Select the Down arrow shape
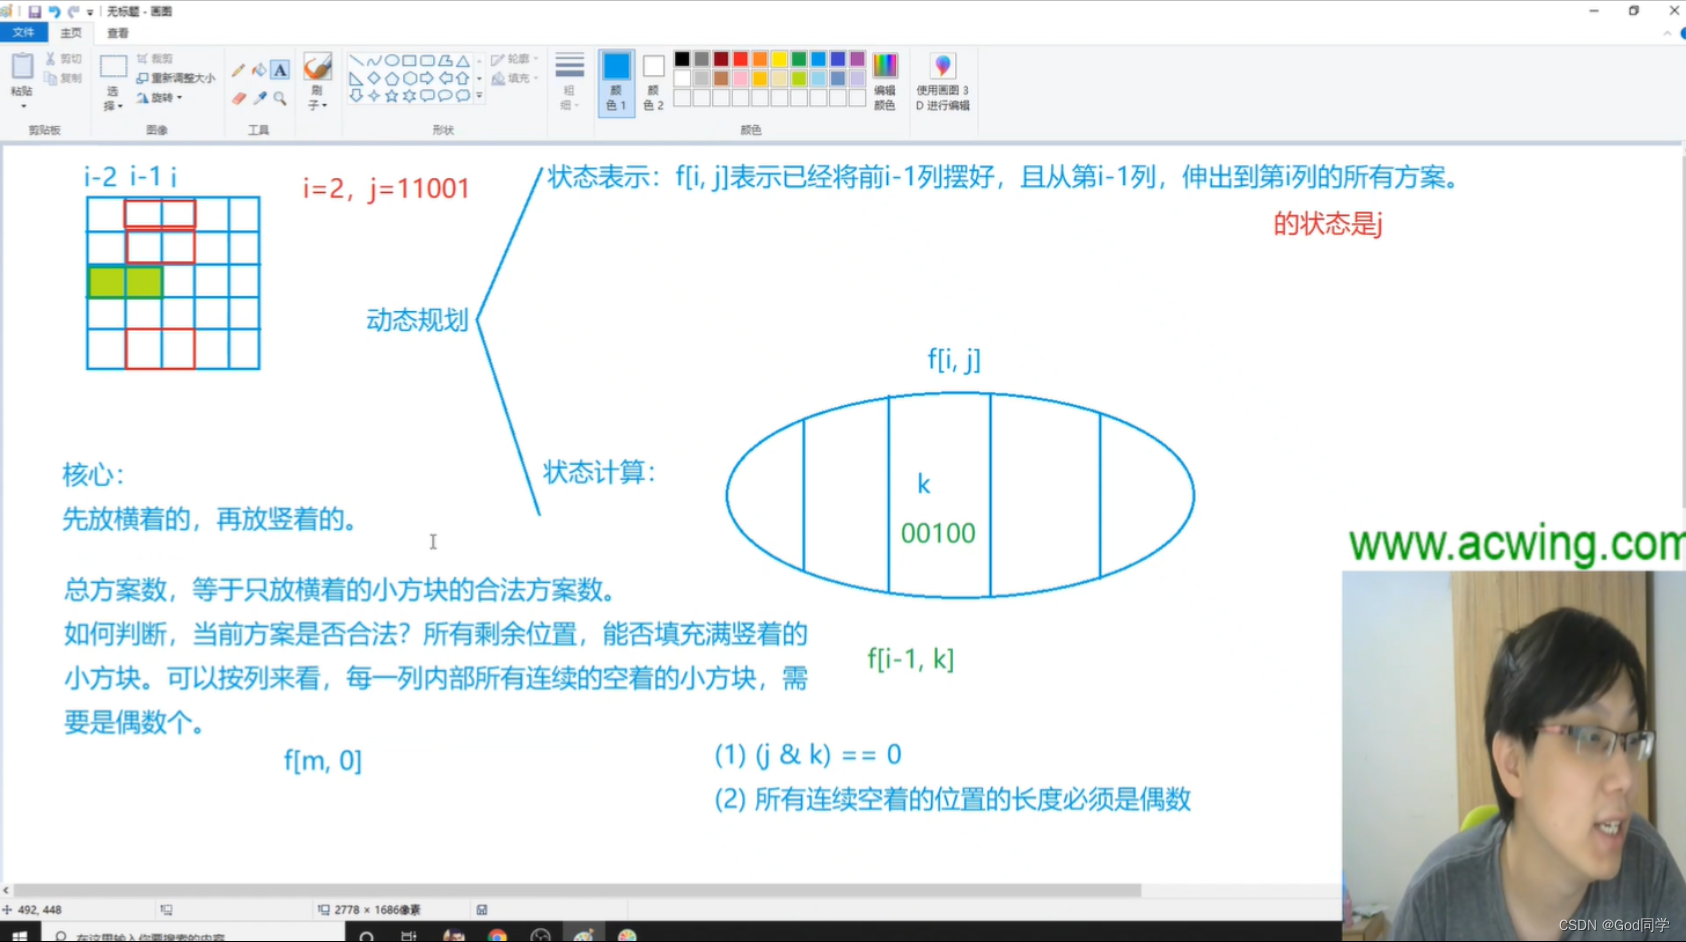This screenshot has height=942, width=1686. (x=356, y=96)
